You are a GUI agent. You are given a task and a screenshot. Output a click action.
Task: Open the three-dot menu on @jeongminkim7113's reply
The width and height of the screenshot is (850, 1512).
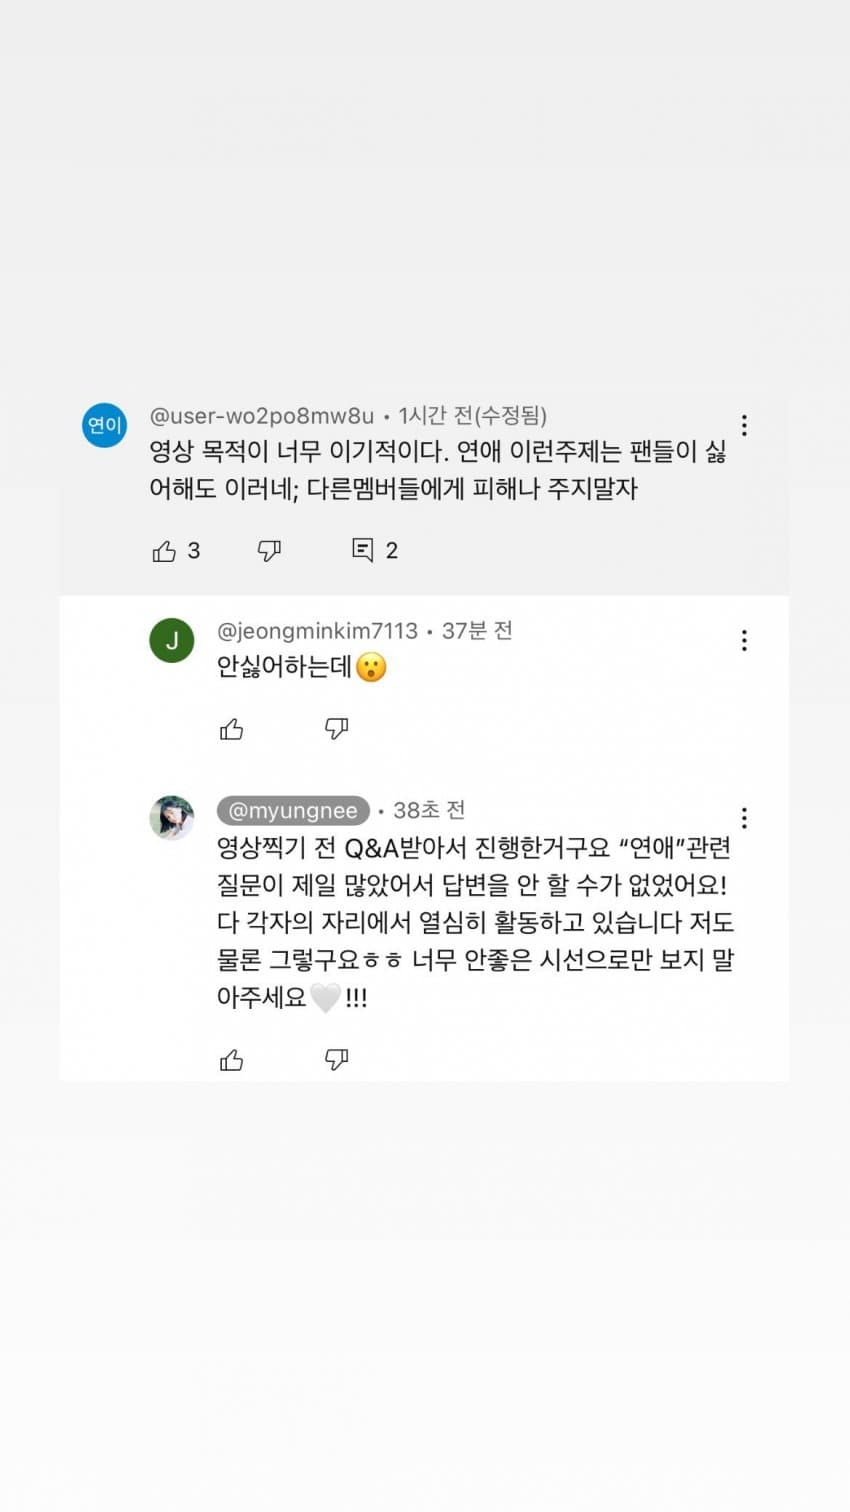coord(744,641)
